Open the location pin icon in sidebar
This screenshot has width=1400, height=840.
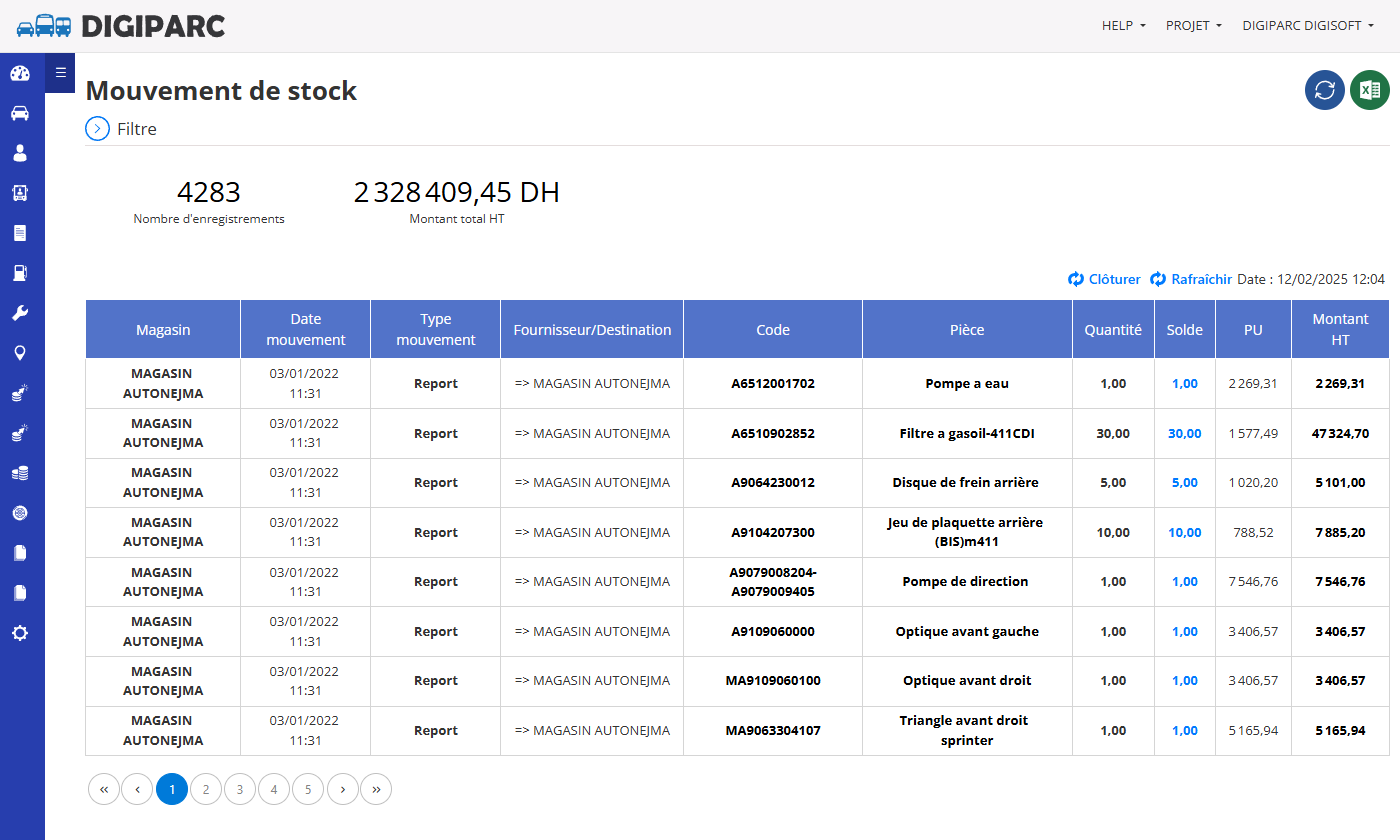click(20, 353)
